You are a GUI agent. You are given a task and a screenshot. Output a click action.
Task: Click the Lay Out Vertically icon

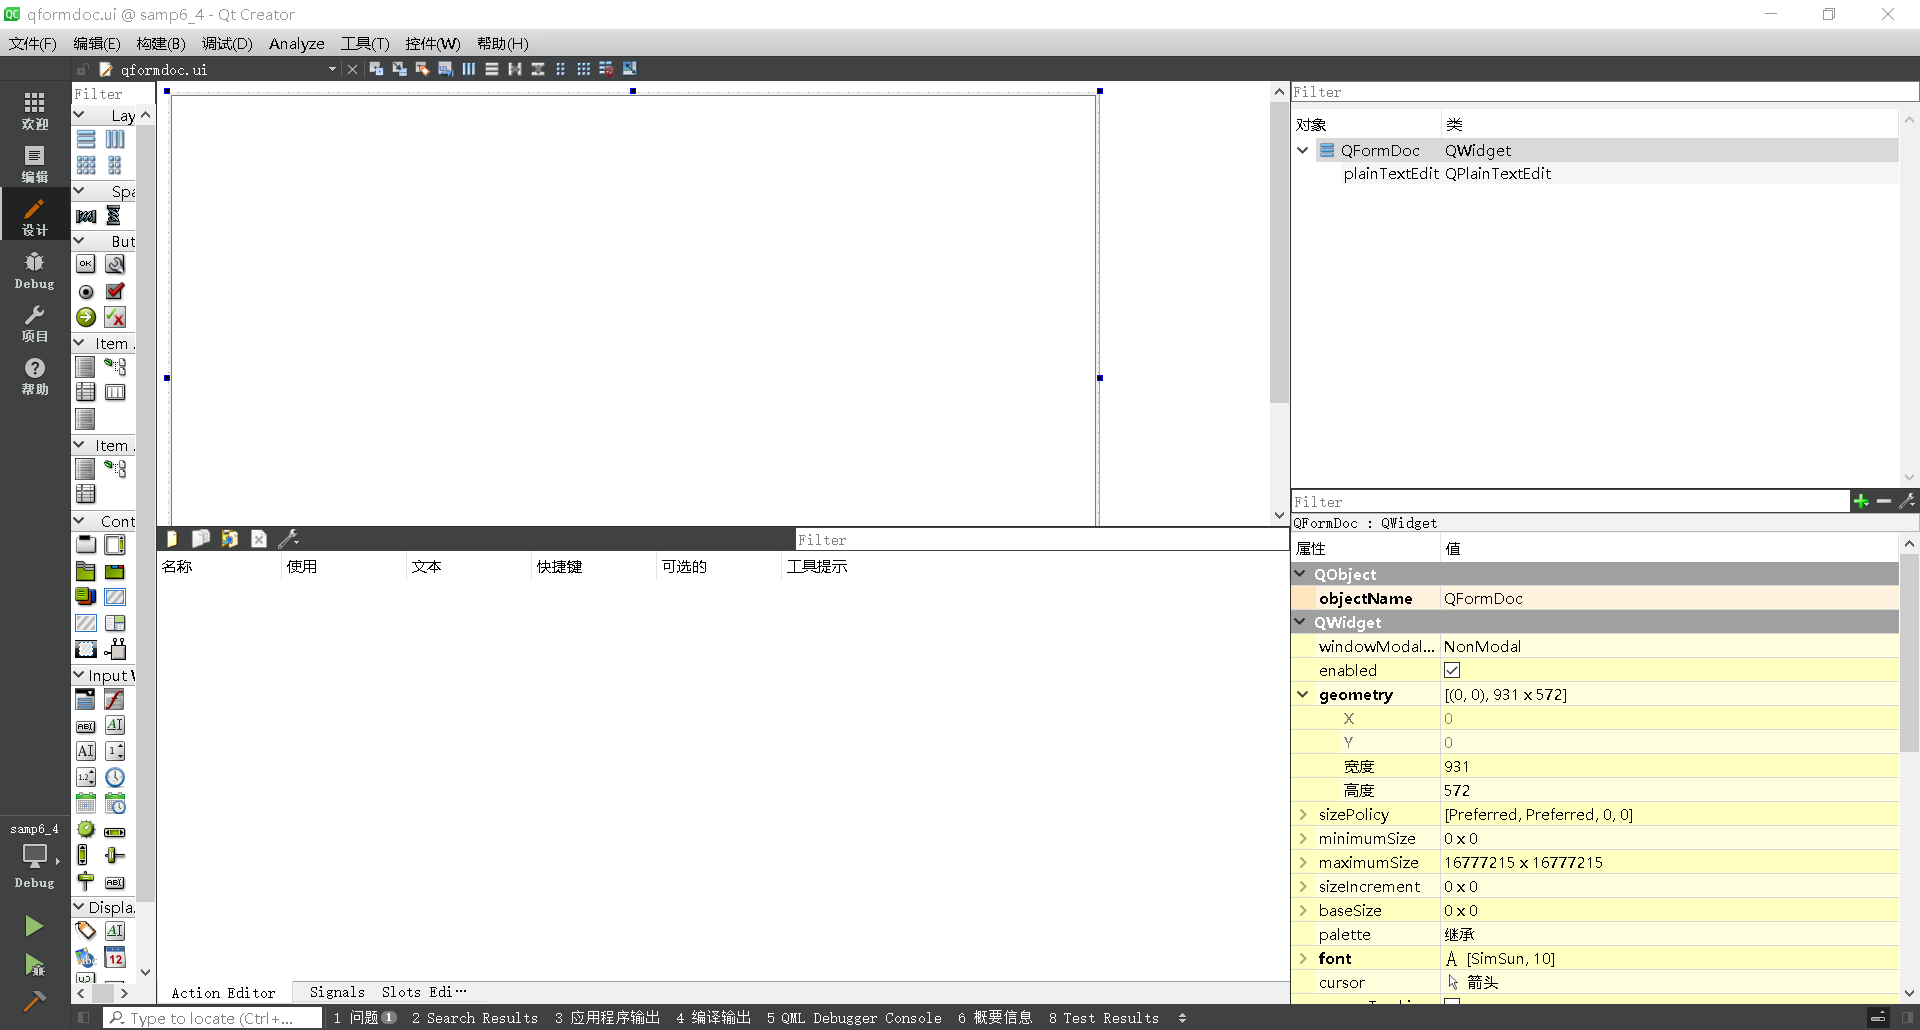tap(491, 68)
